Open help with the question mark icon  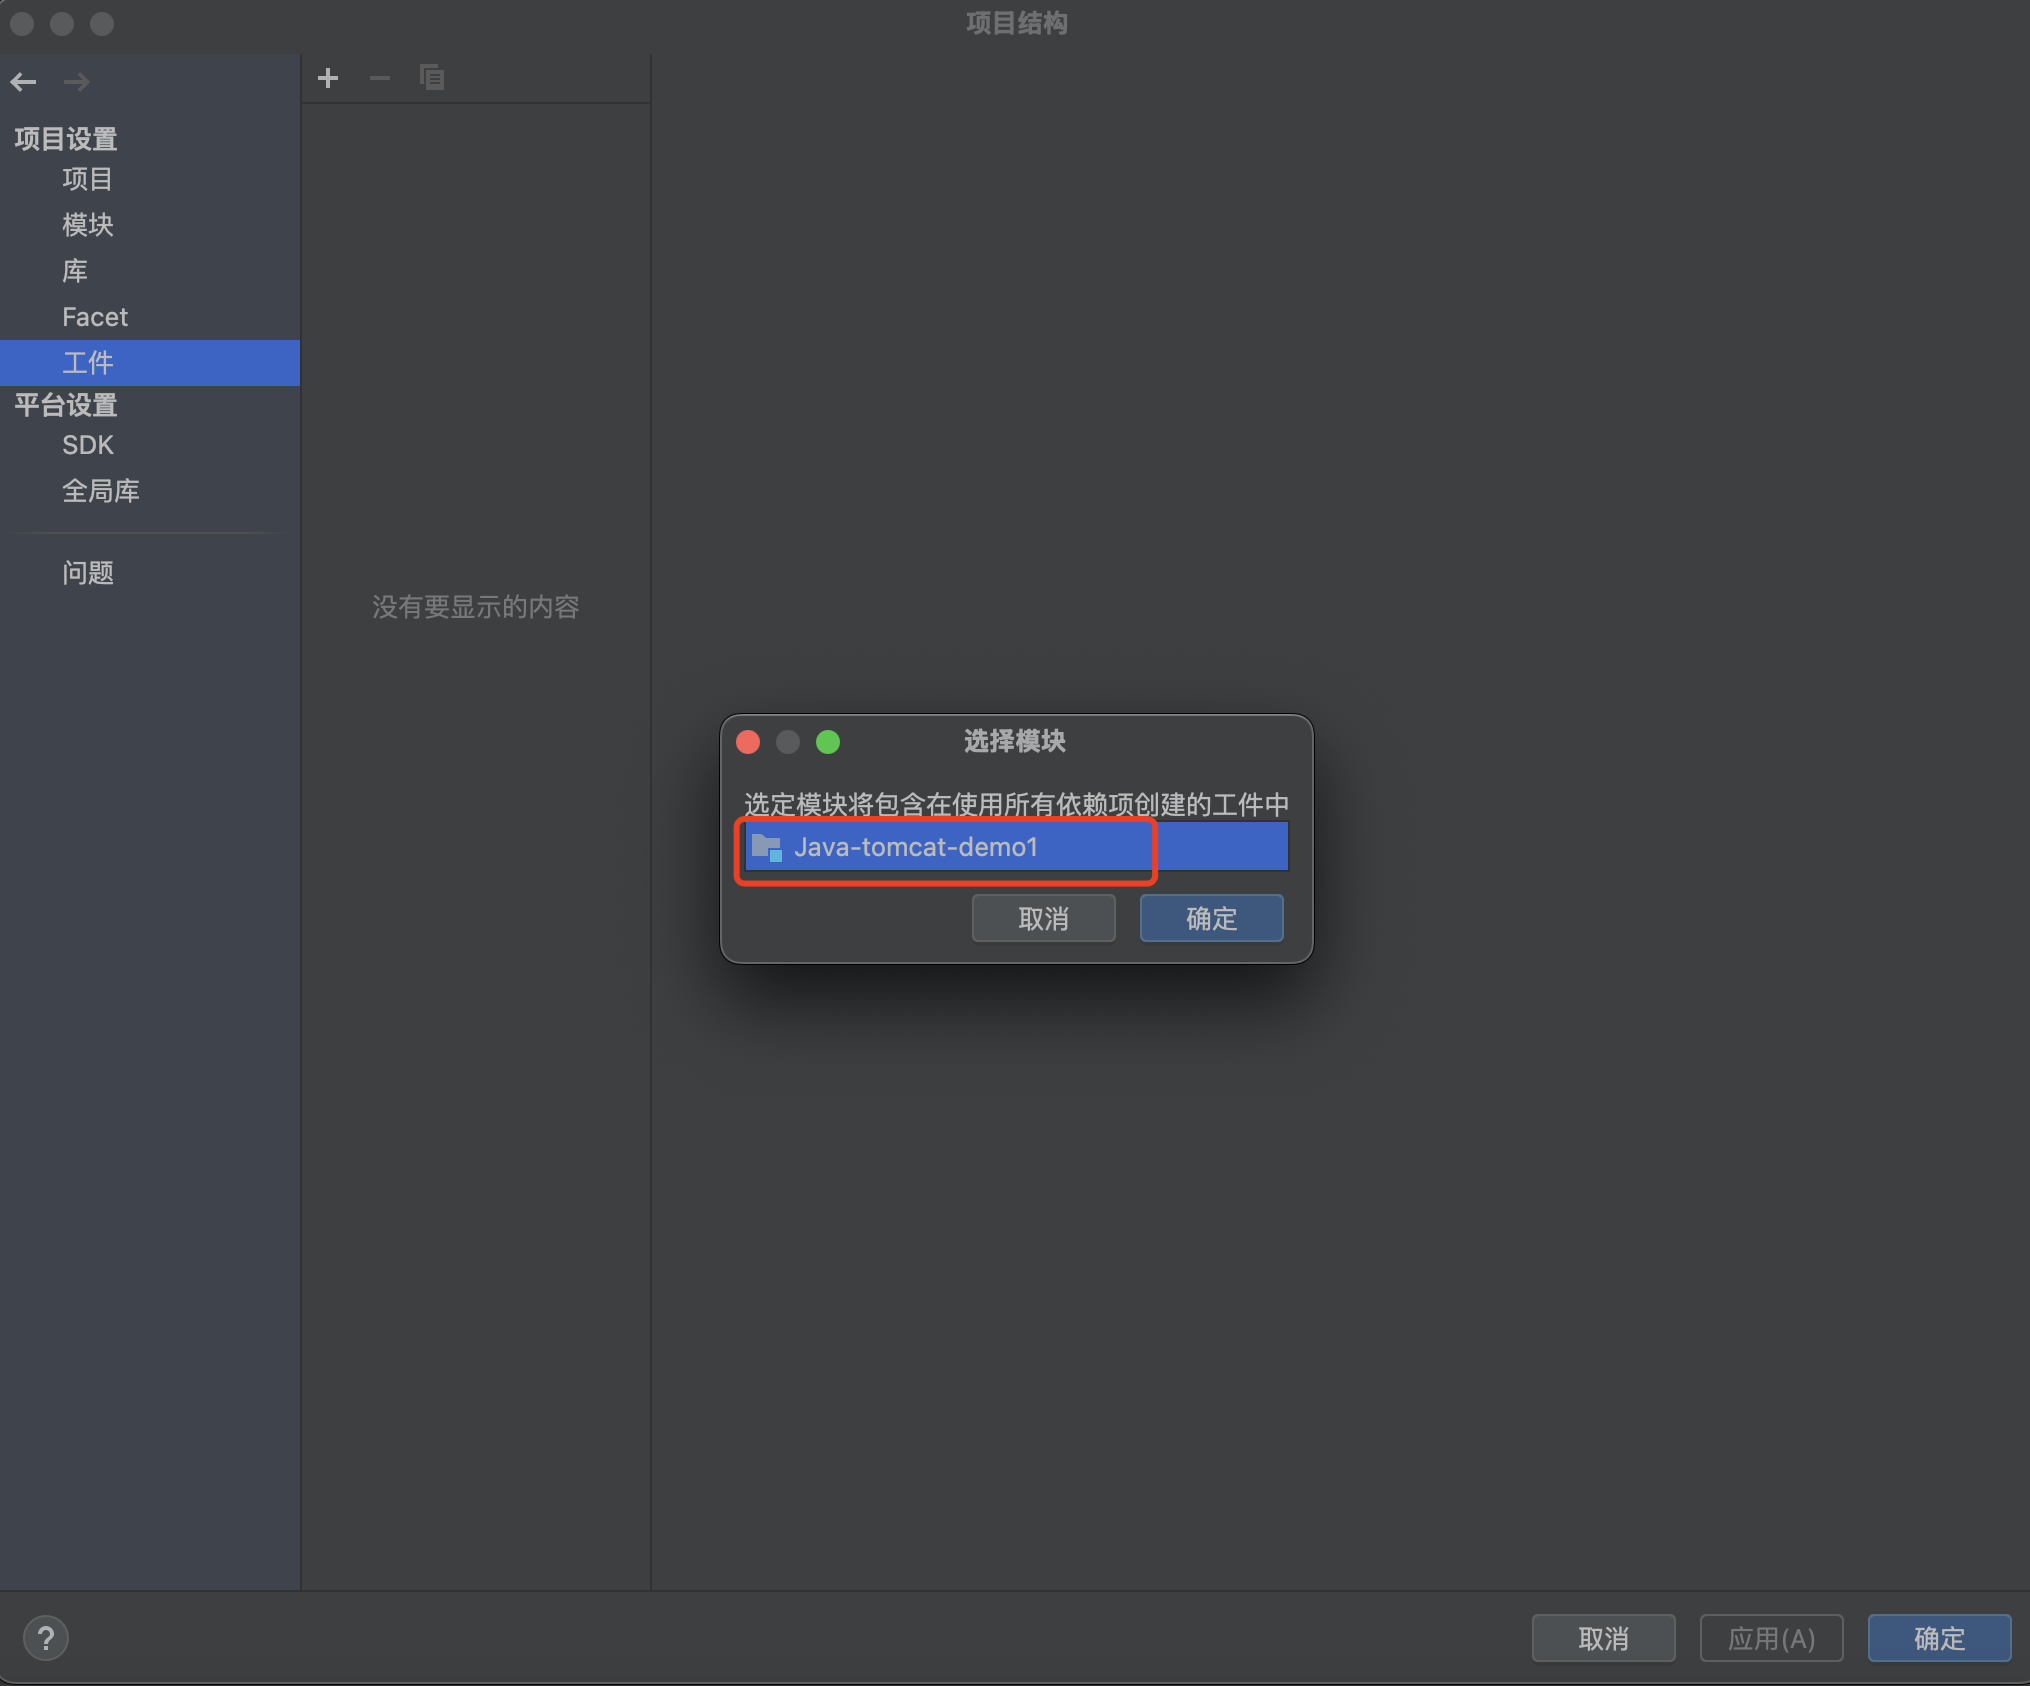(46, 1638)
